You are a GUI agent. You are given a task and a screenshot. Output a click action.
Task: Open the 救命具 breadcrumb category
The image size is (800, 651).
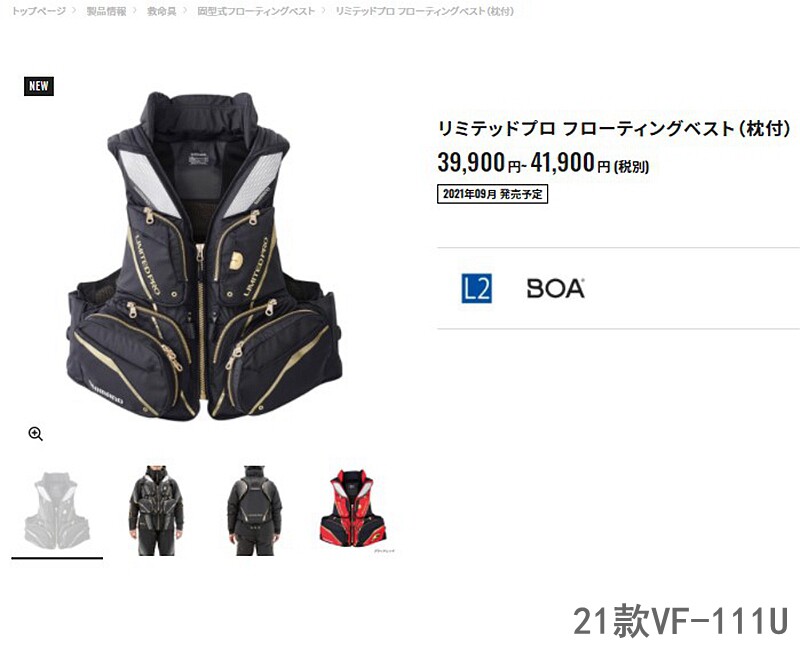[162, 11]
